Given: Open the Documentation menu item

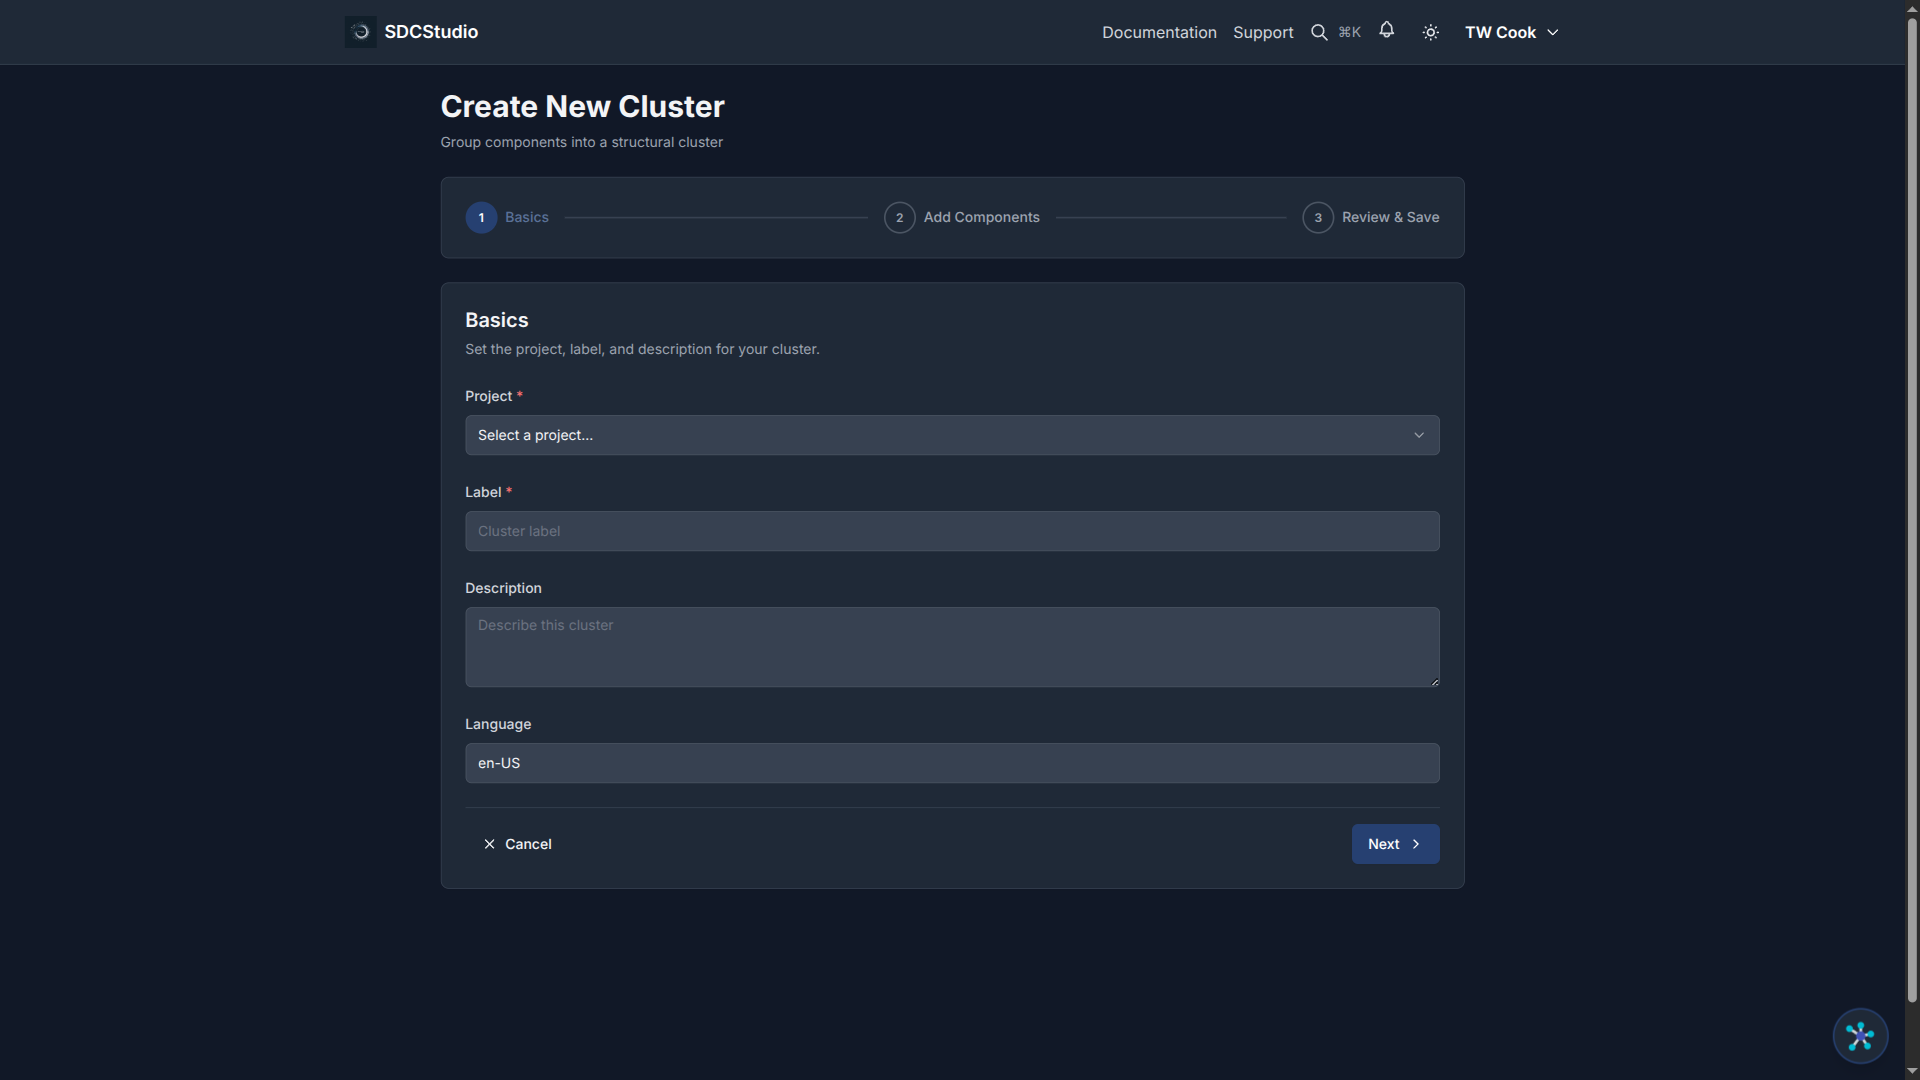Looking at the screenshot, I should coord(1159,32).
